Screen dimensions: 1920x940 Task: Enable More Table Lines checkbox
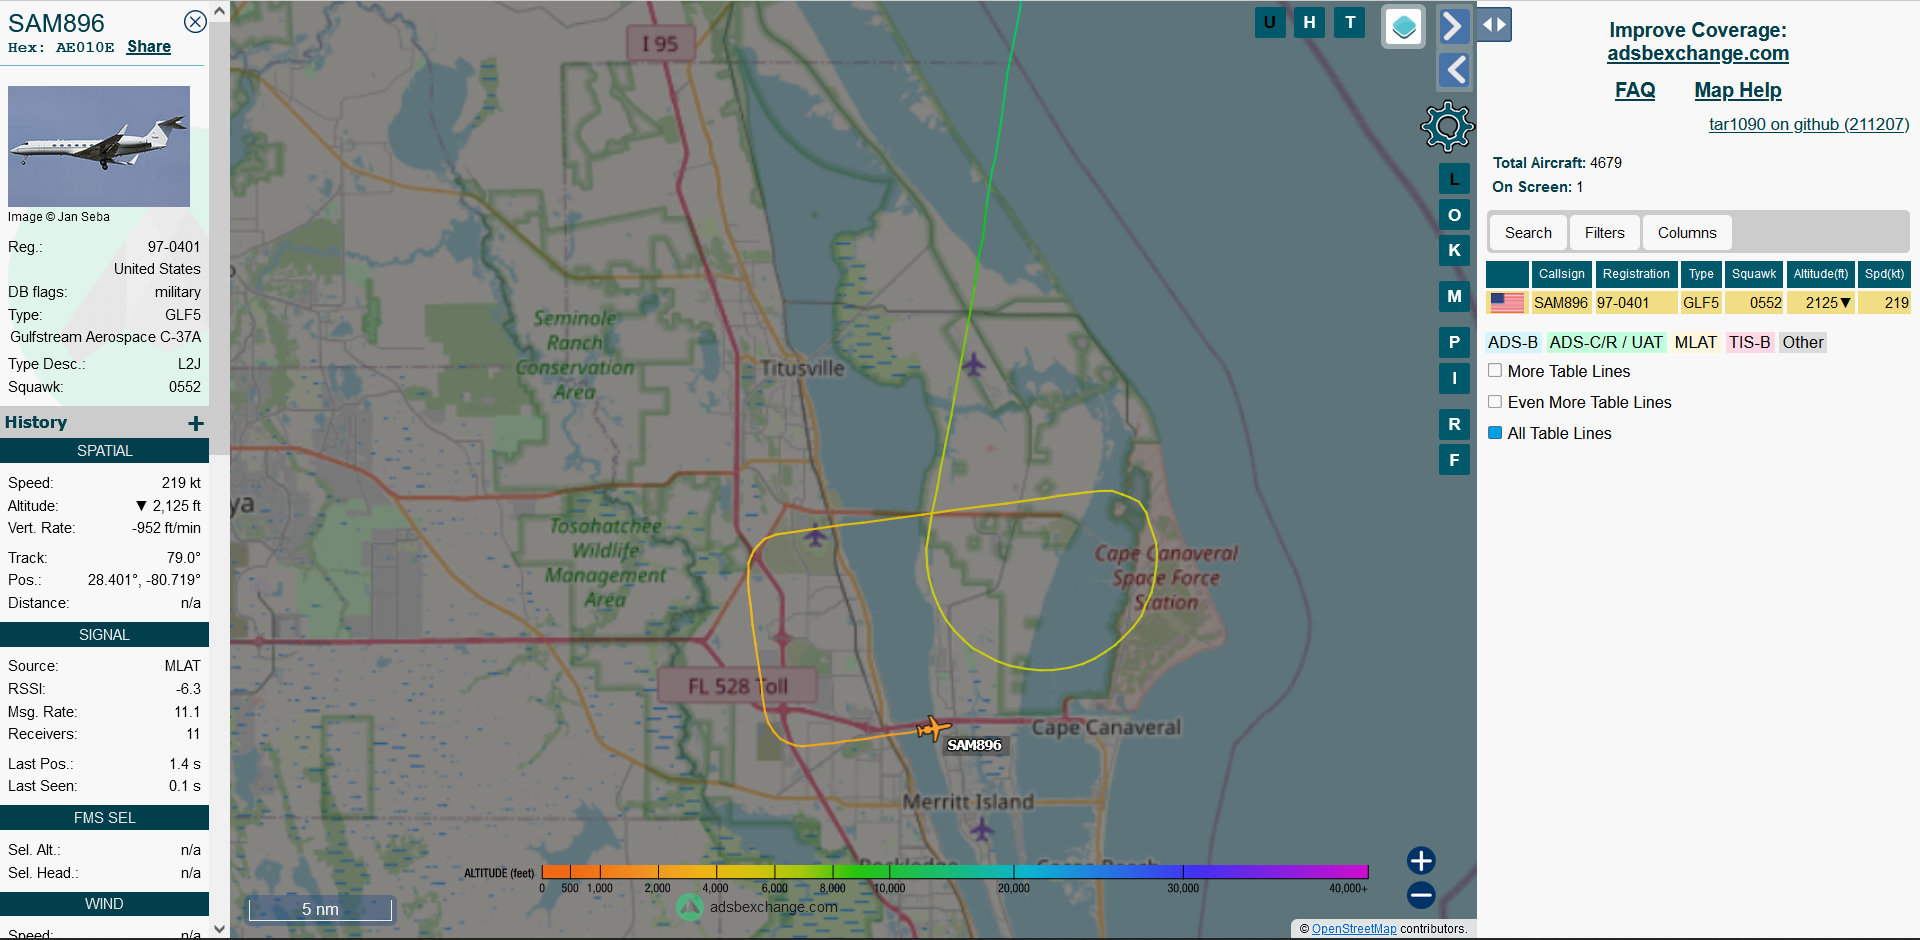(1495, 371)
